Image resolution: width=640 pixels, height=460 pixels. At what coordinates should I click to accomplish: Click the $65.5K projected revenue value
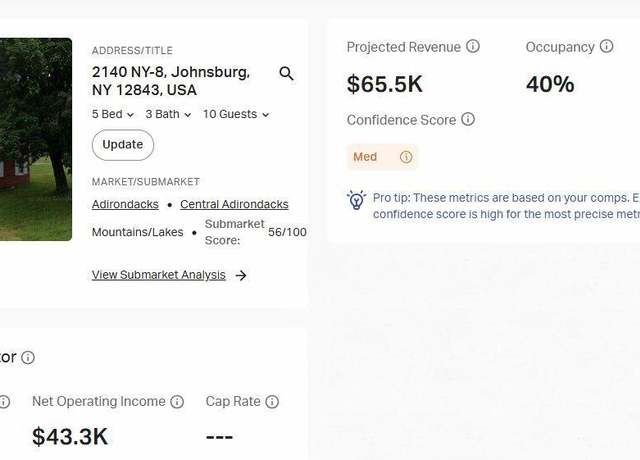(x=384, y=84)
